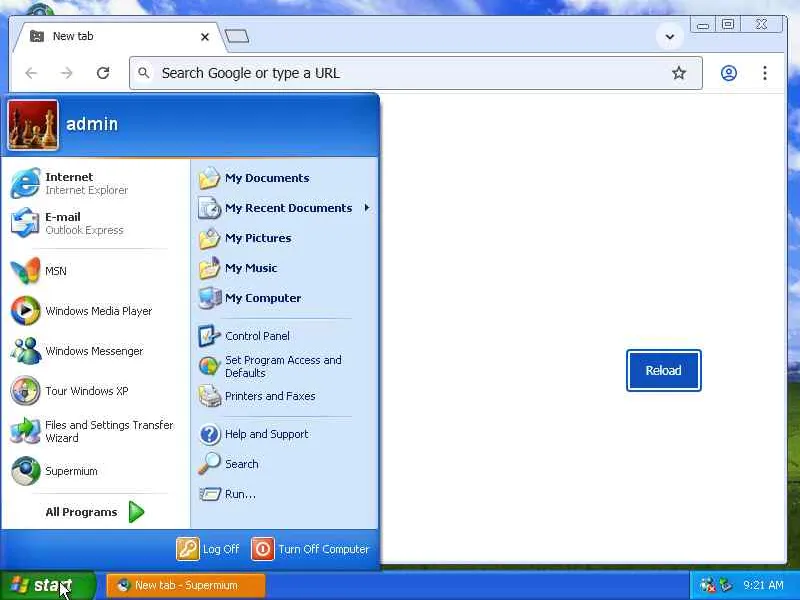Go forward in browser

[x=67, y=73]
